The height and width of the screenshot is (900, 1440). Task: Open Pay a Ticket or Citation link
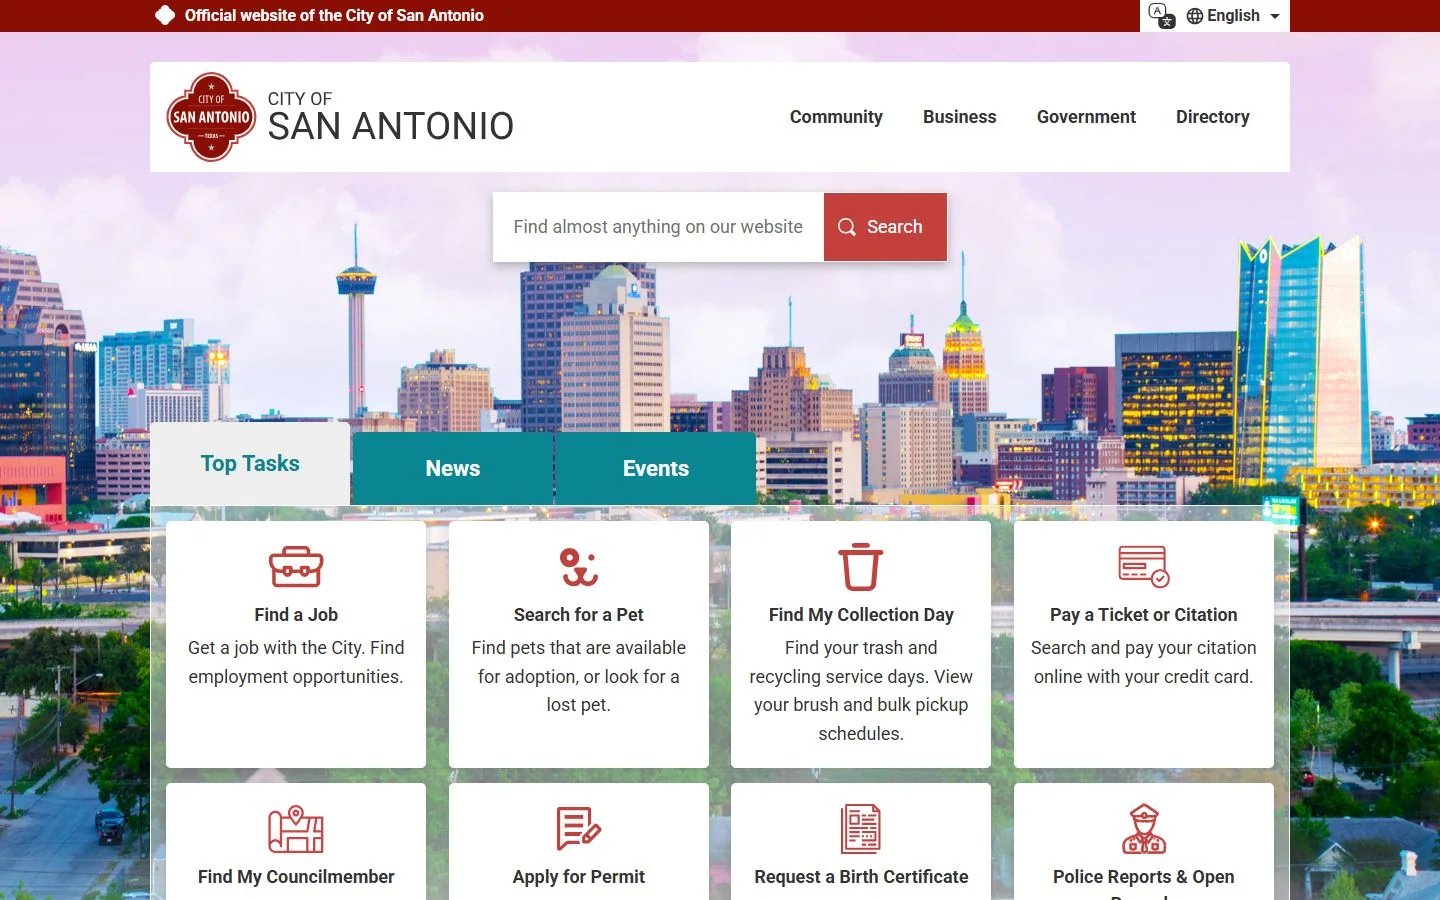coord(1144,615)
